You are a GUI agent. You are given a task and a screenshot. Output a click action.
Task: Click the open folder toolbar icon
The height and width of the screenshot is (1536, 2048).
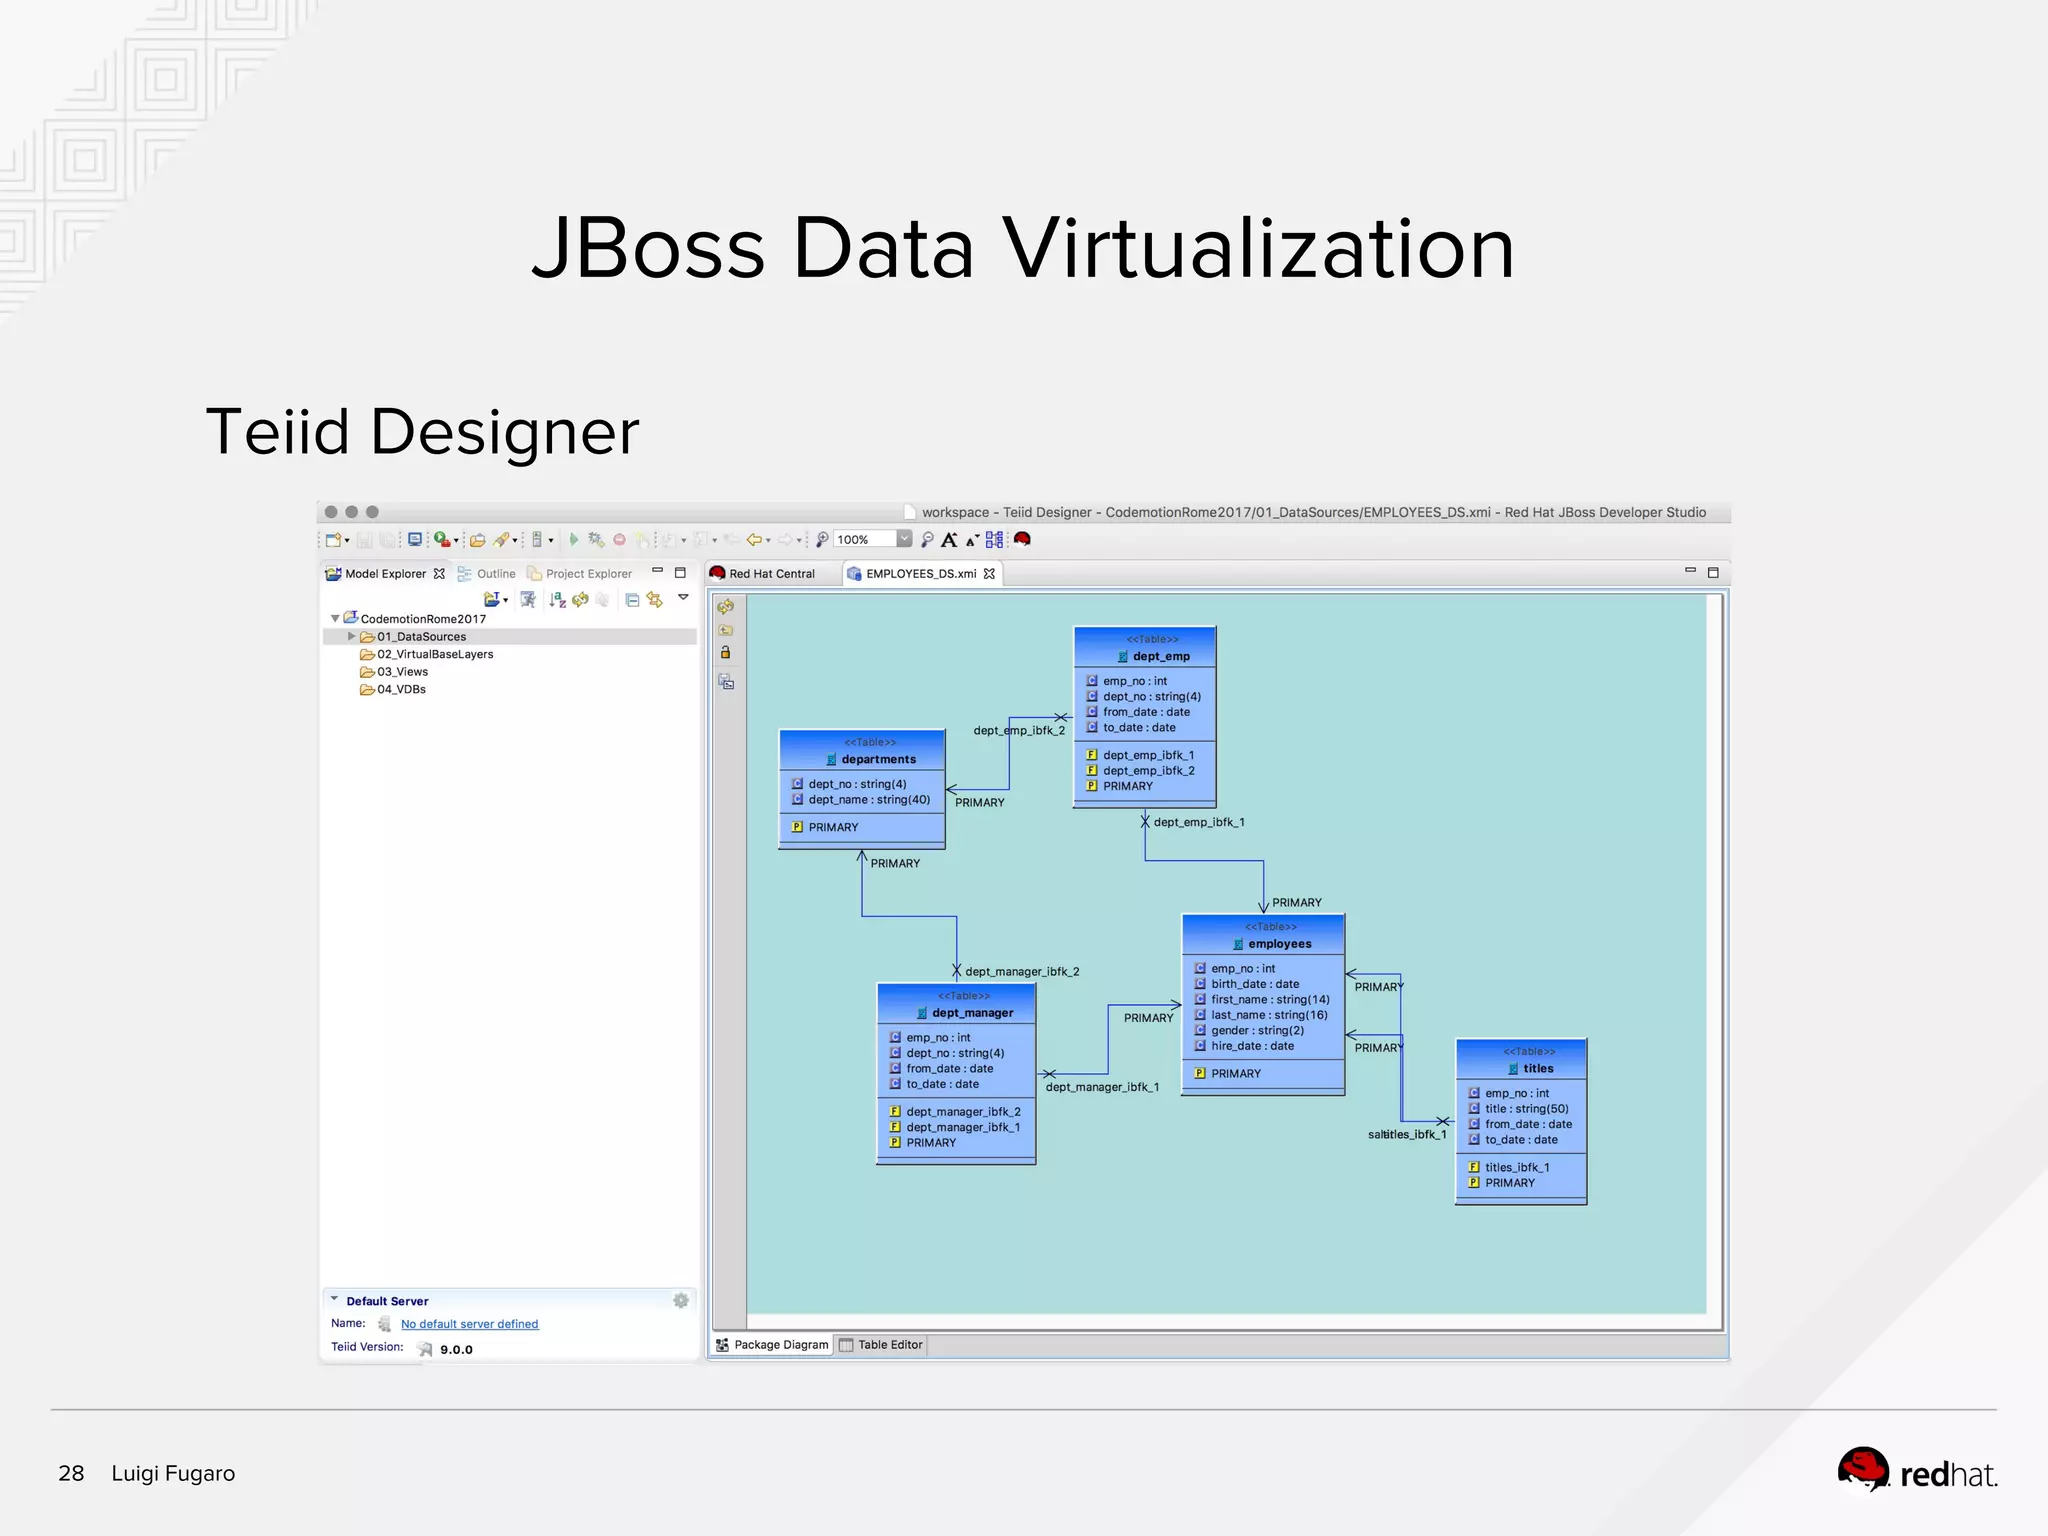point(478,540)
